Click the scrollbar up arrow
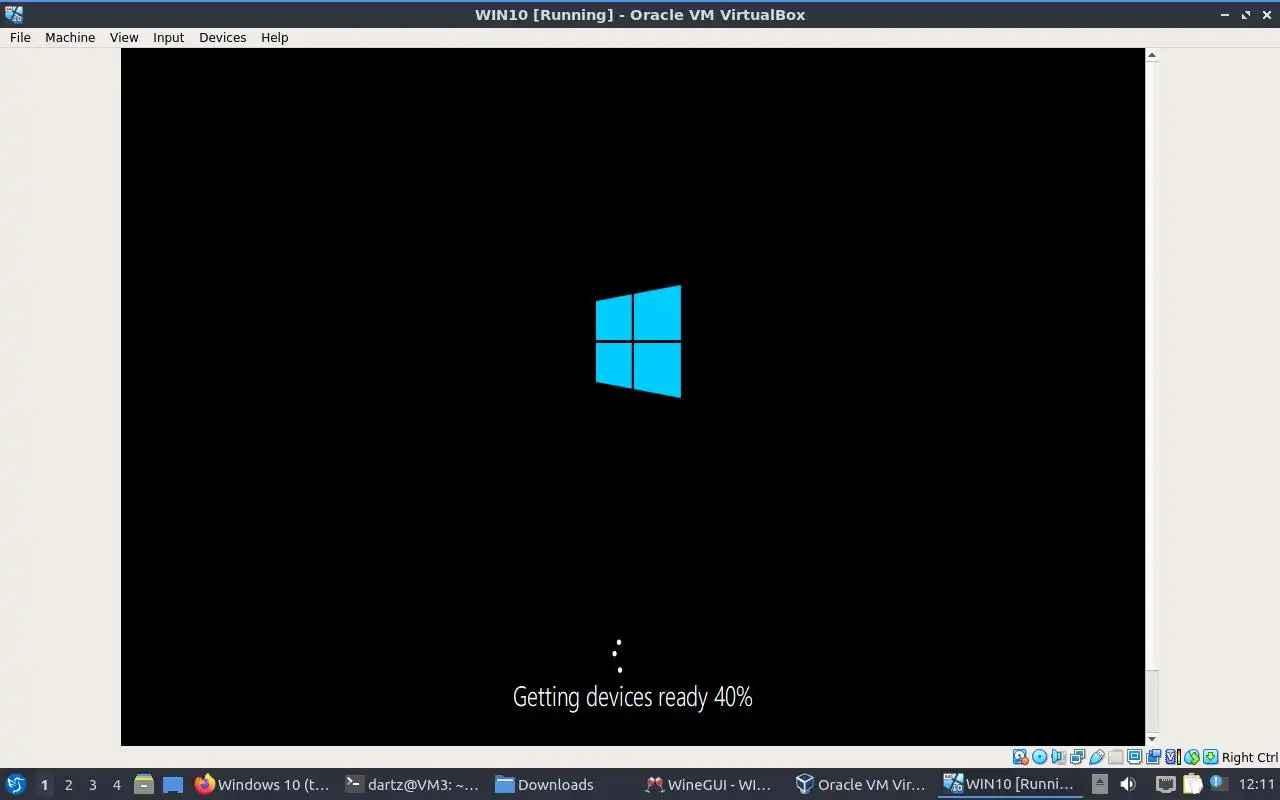Screen dimensions: 1280x800 pyautogui.click(x=1151, y=55)
